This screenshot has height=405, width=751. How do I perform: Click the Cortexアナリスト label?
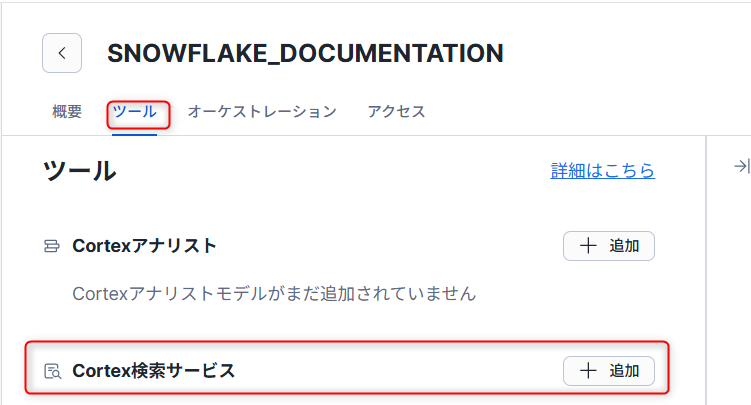pos(144,246)
